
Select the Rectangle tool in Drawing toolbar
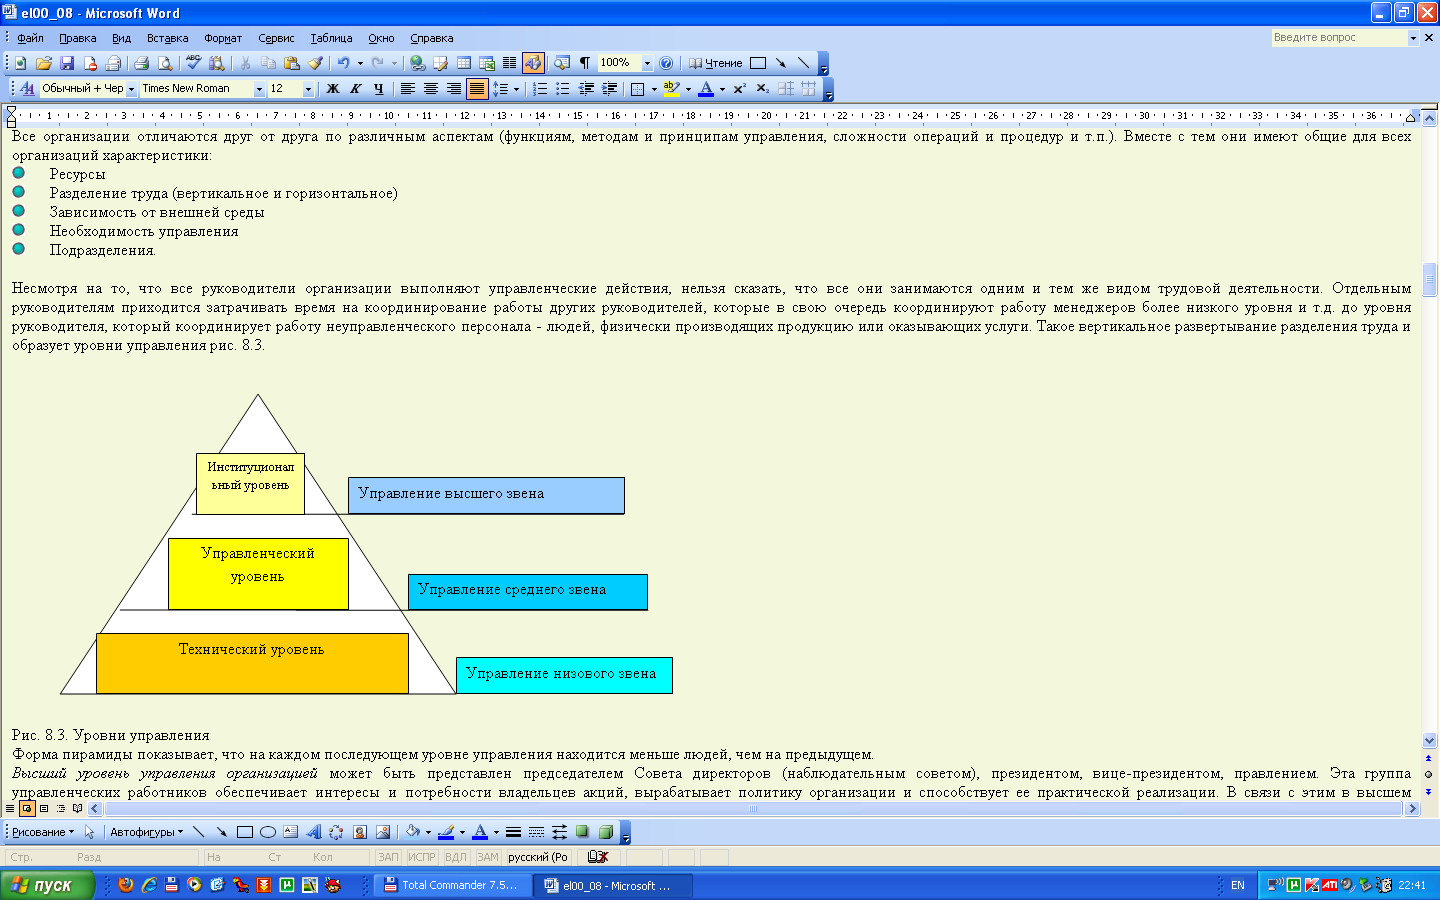coord(245,832)
